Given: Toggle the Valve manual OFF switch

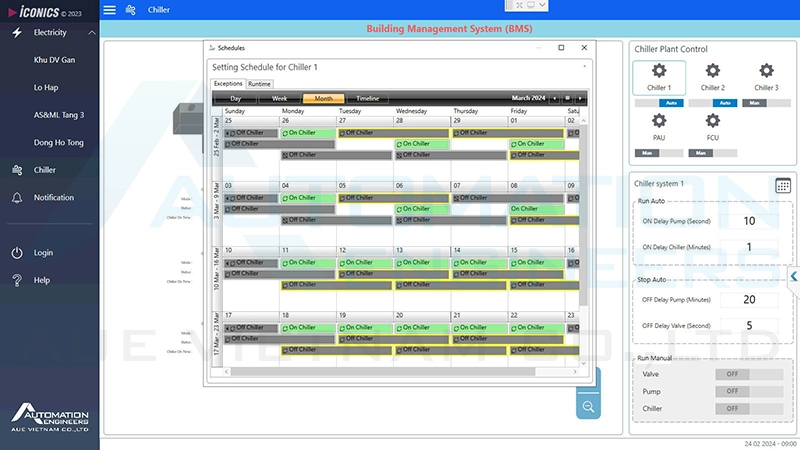Looking at the screenshot, I should click(x=732, y=374).
